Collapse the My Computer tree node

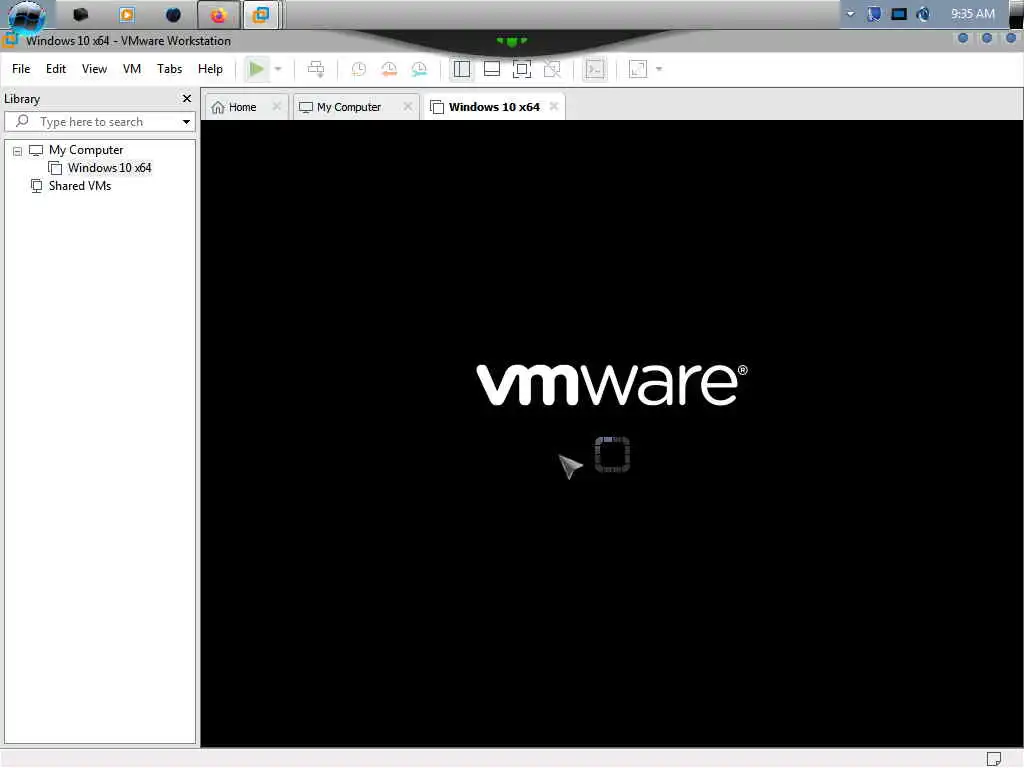point(18,152)
